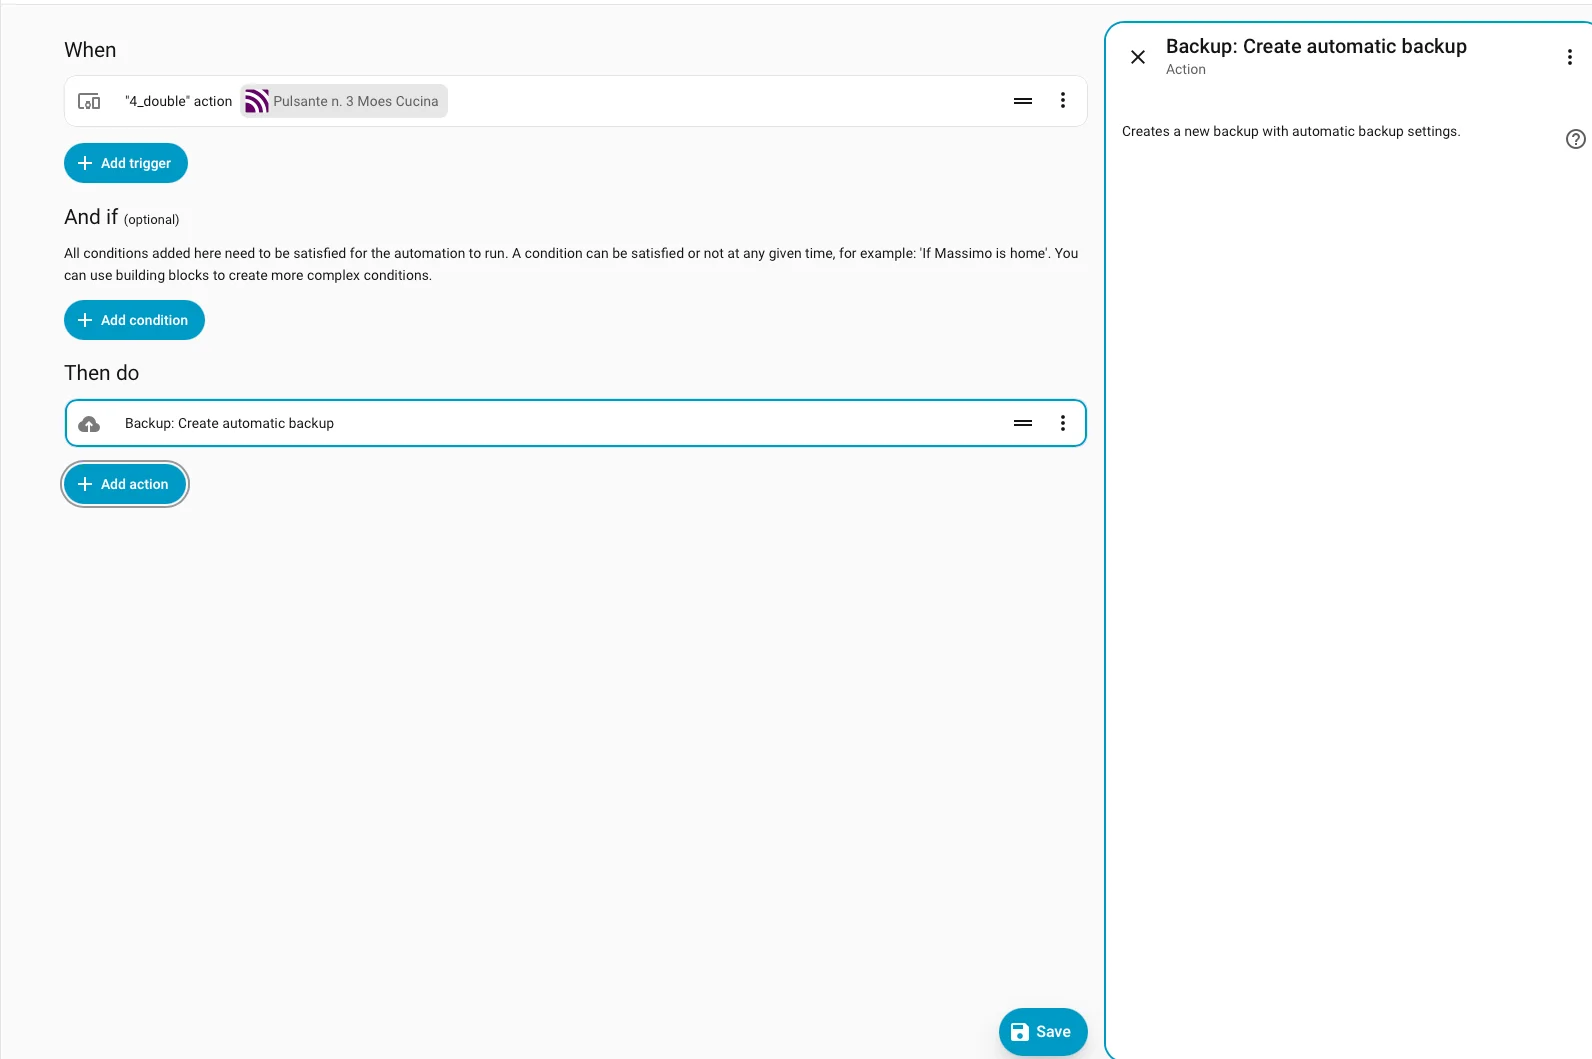Open the side panel overflow menu
The image size is (1592, 1059).
tap(1570, 57)
